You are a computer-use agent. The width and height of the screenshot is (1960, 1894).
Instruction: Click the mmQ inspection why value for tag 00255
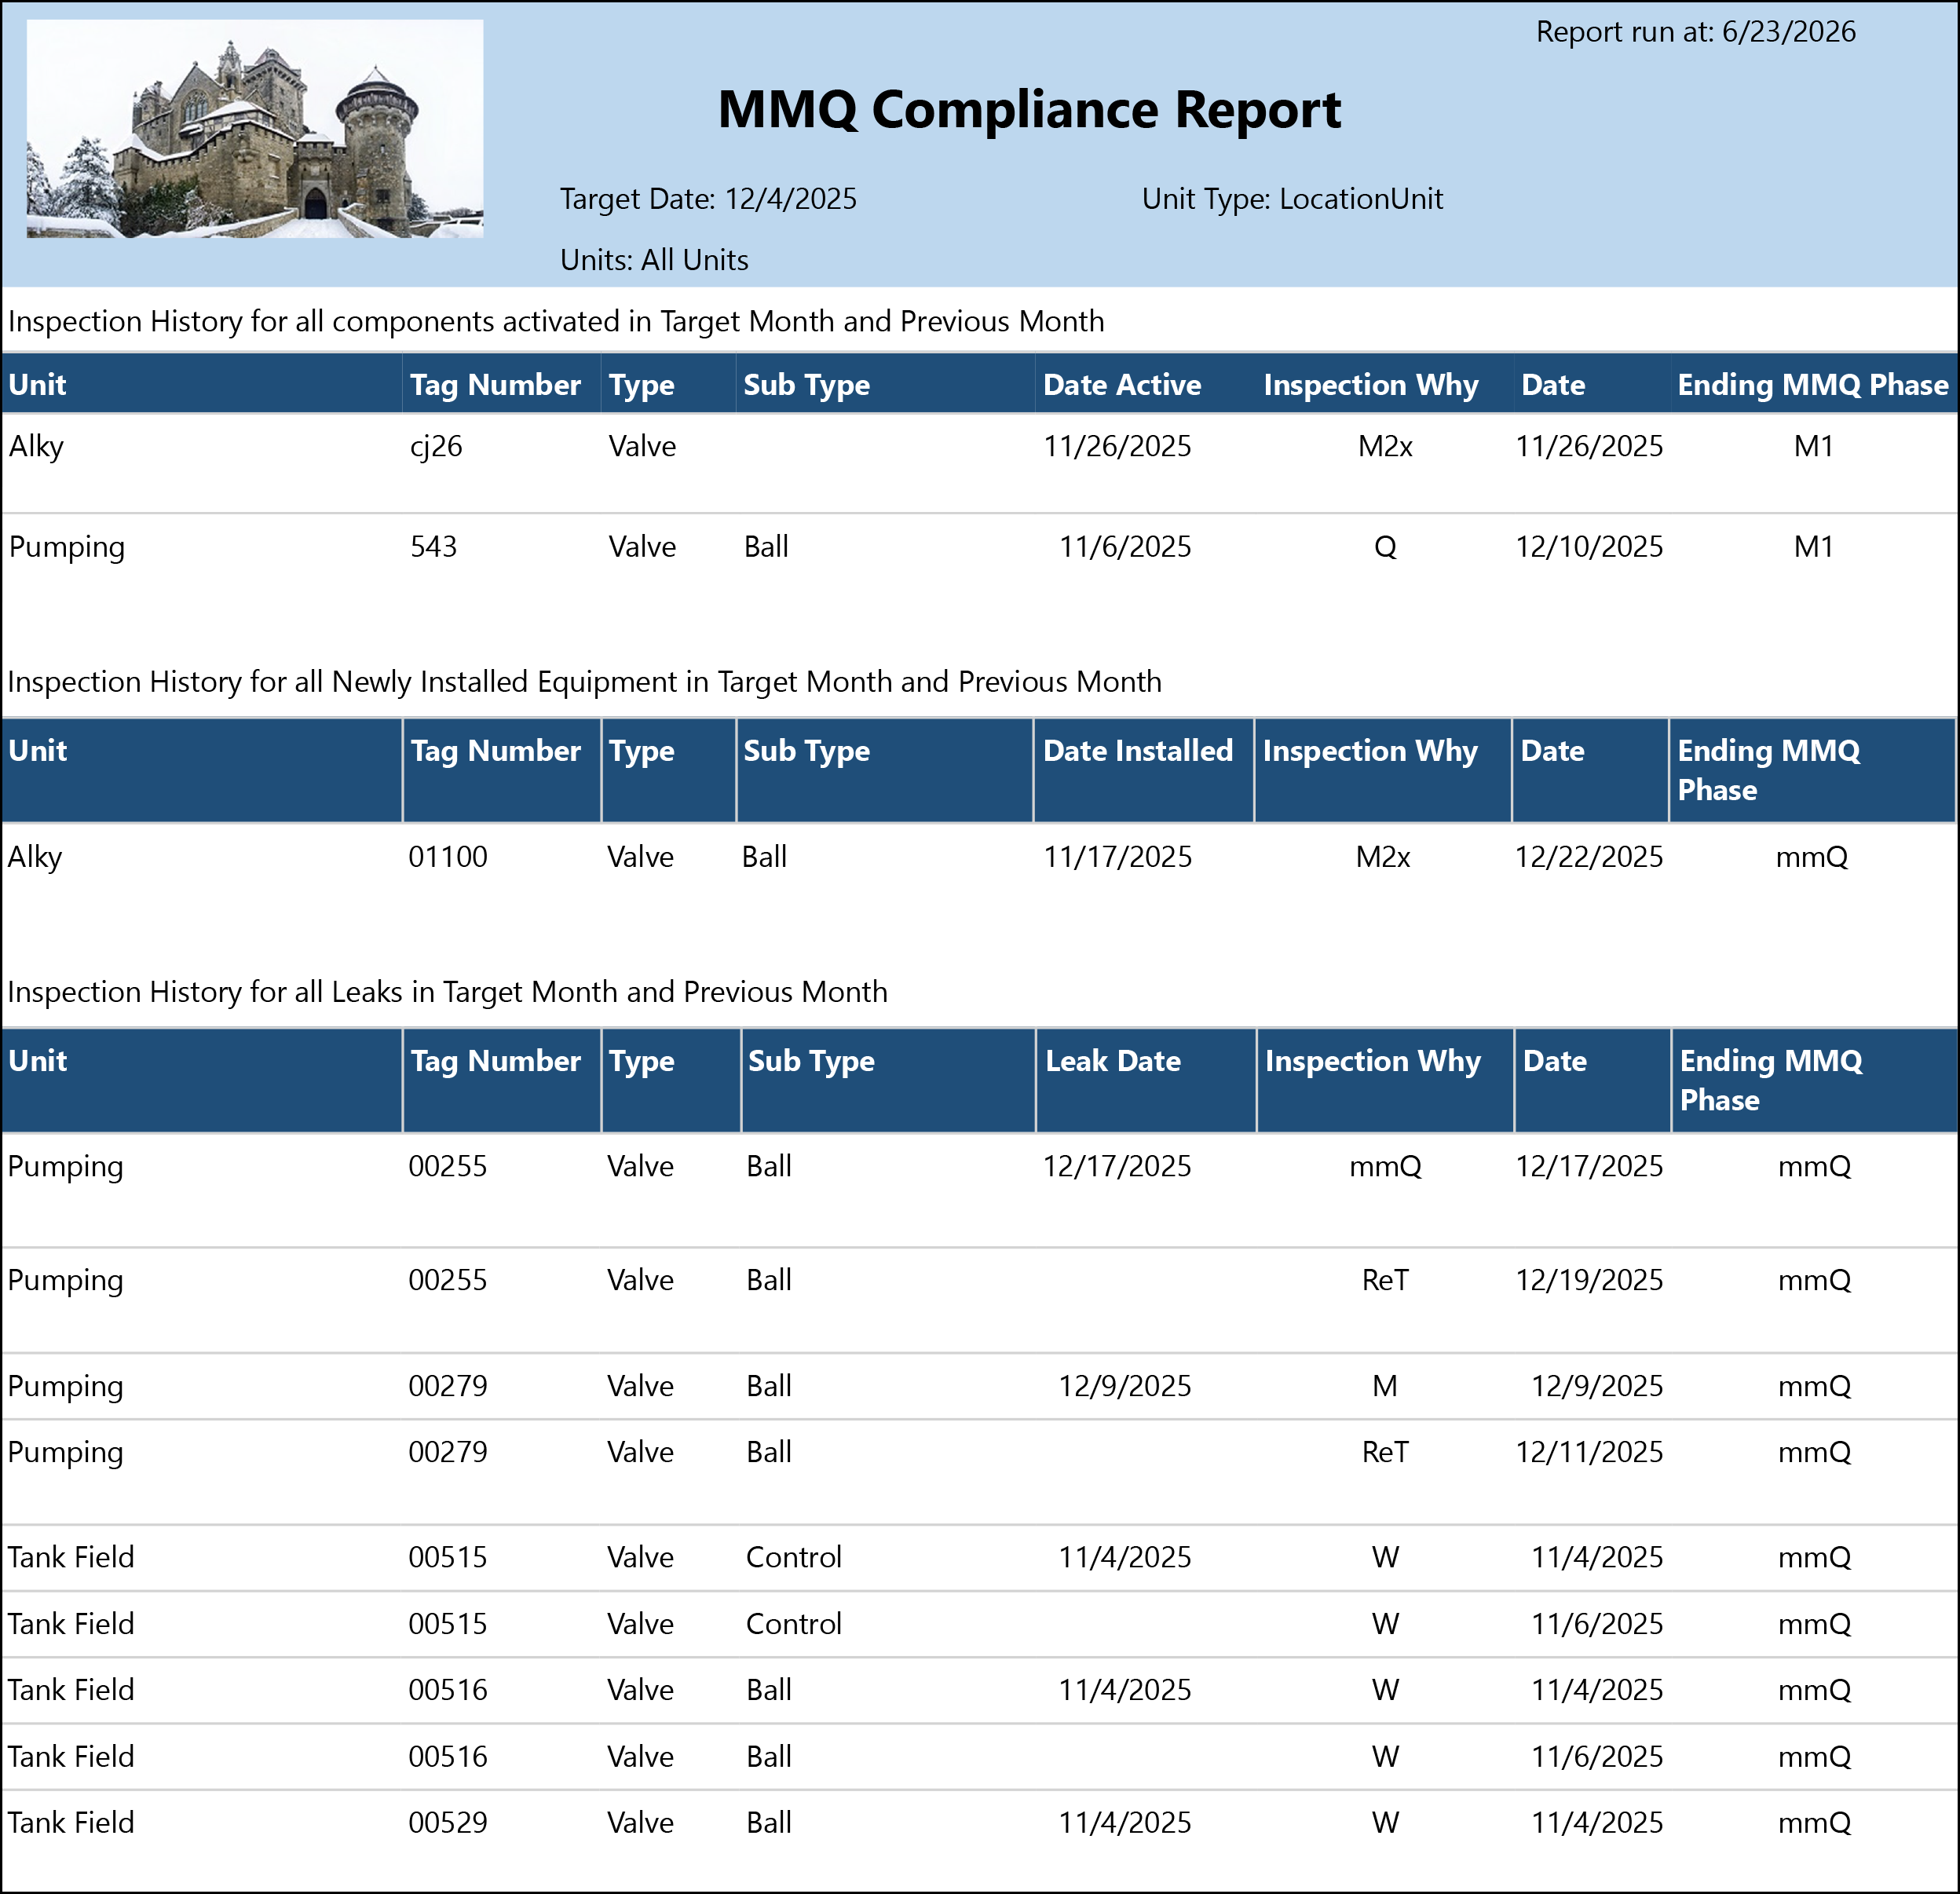point(1385,1166)
